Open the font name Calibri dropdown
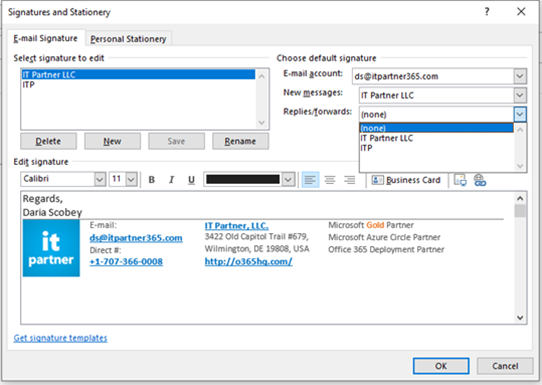 click(100, 179)
